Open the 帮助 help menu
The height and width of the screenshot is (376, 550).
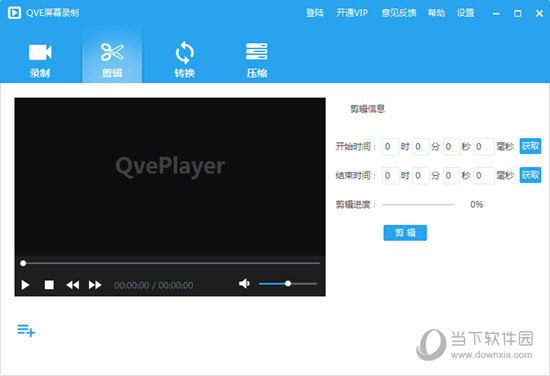(x=436, y=13)
